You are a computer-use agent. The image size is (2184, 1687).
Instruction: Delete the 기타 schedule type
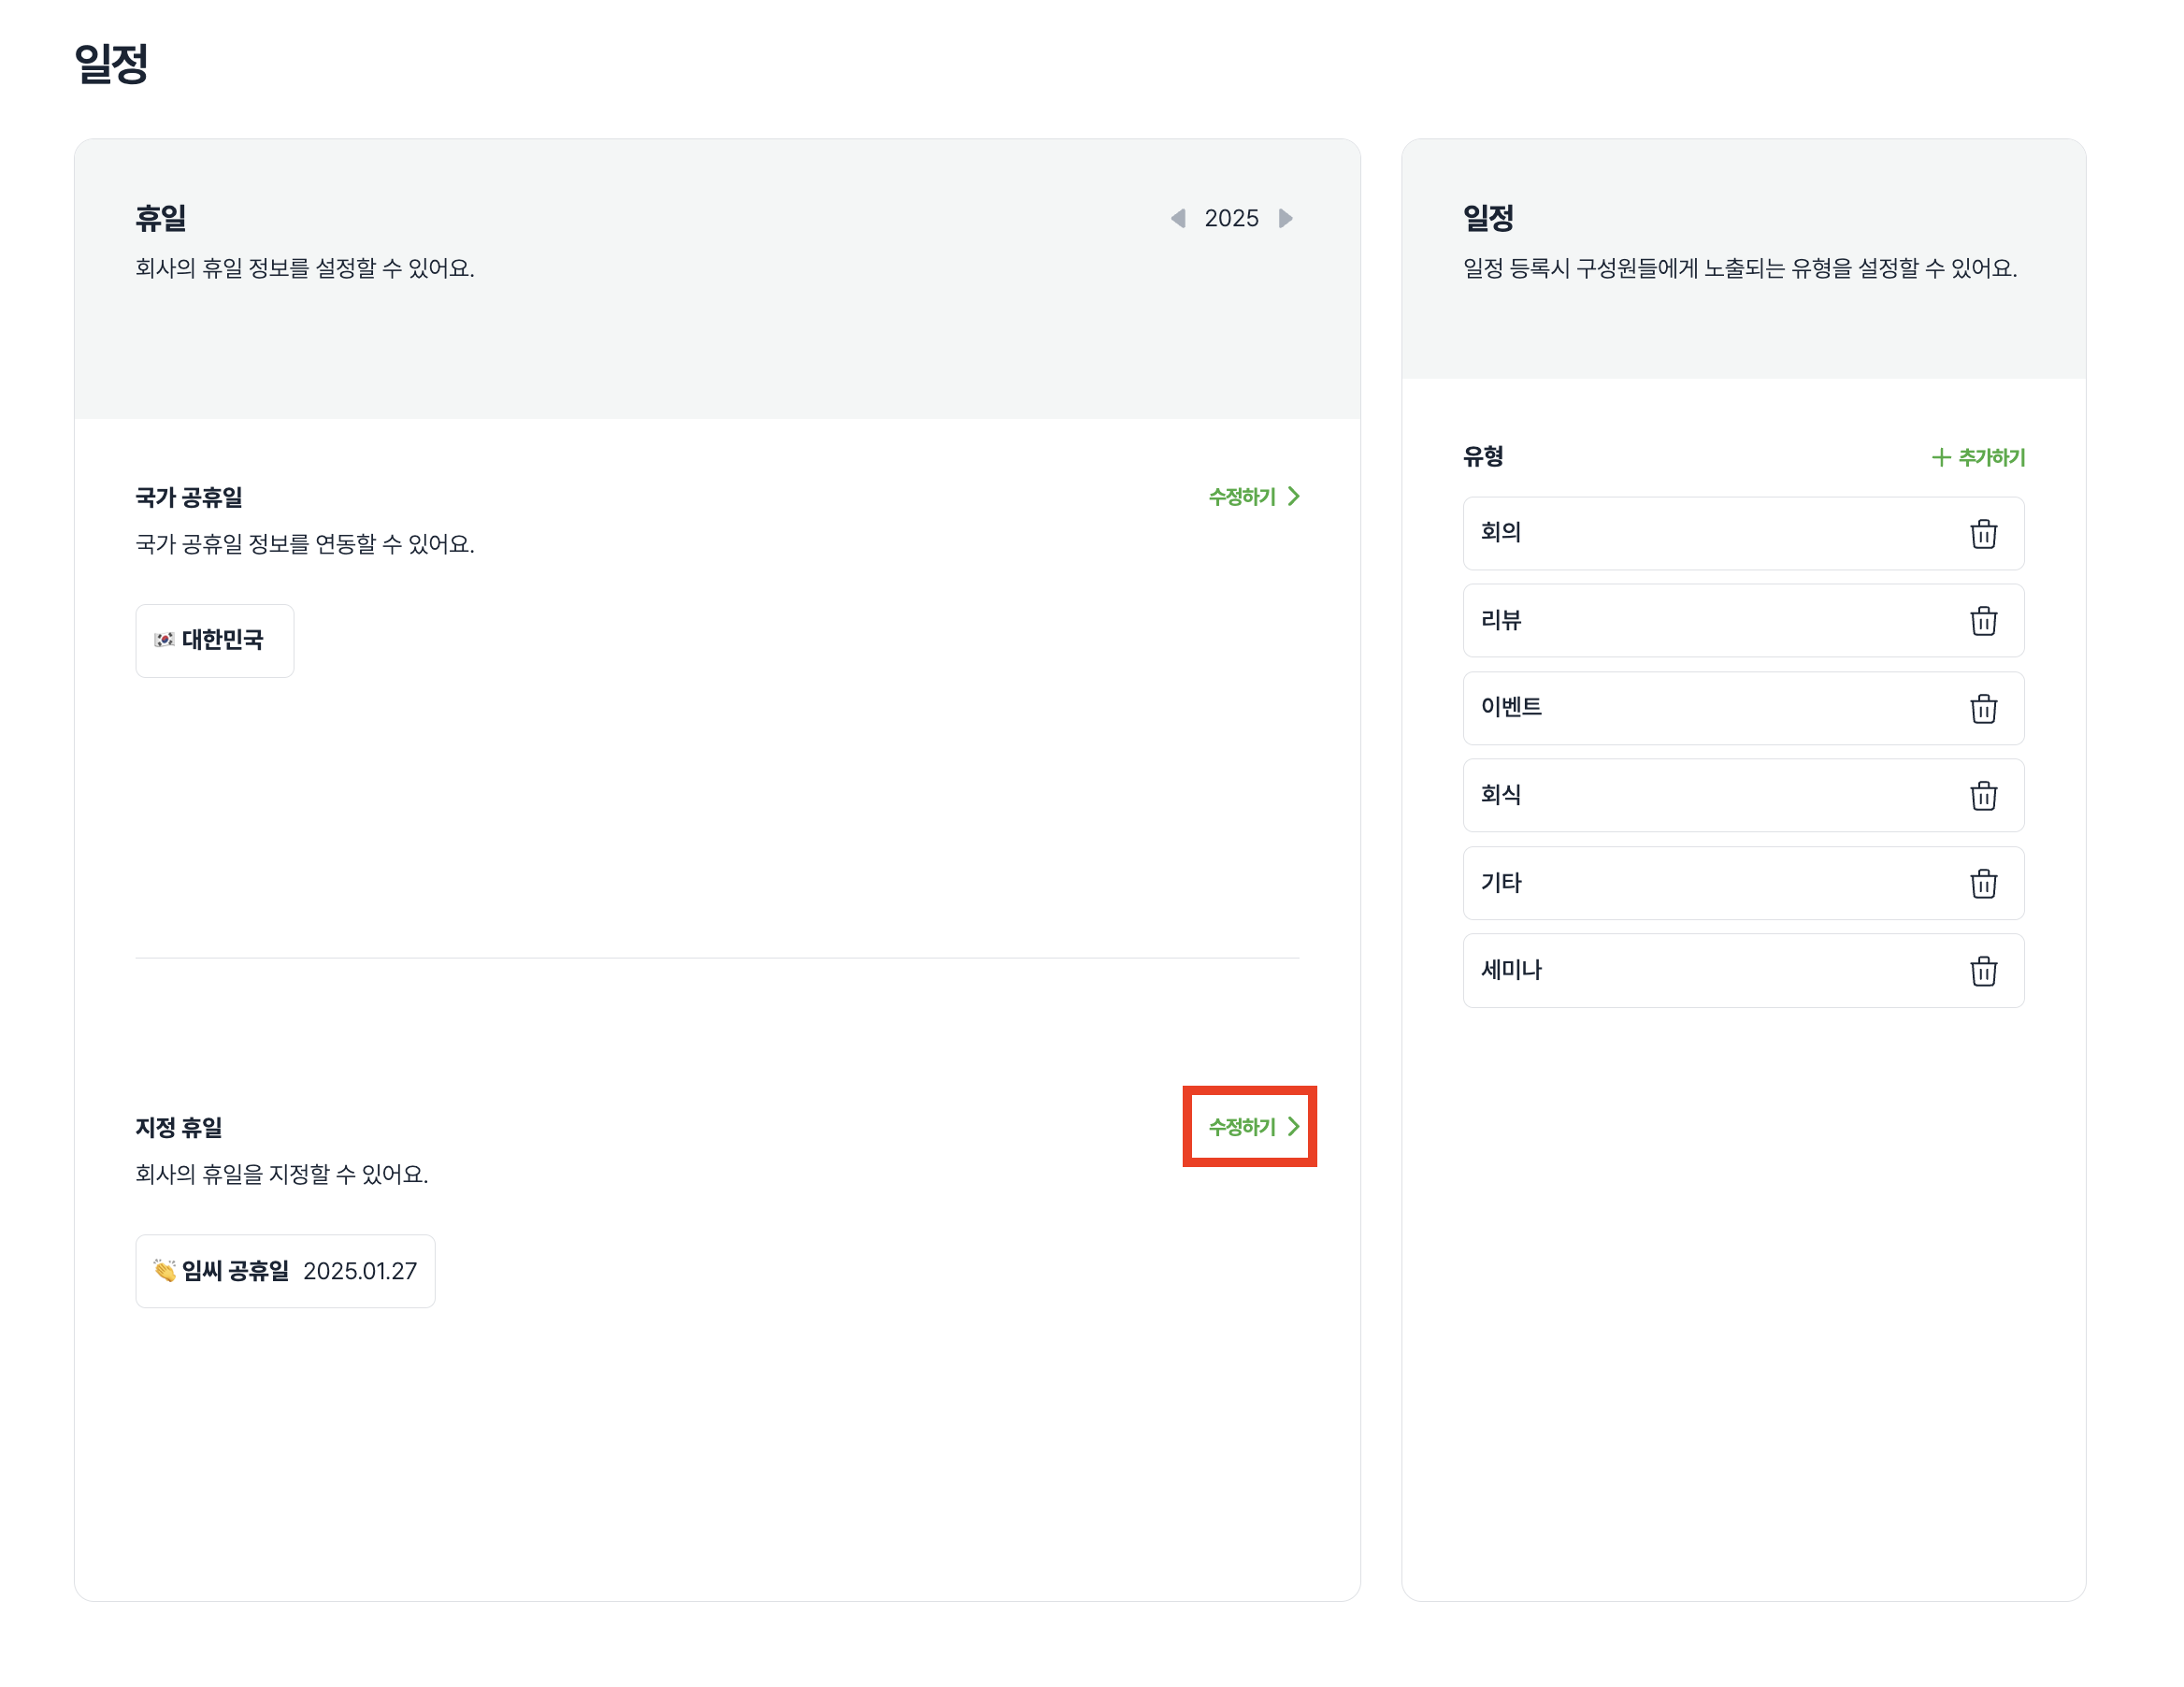(x=1982, y=884)
